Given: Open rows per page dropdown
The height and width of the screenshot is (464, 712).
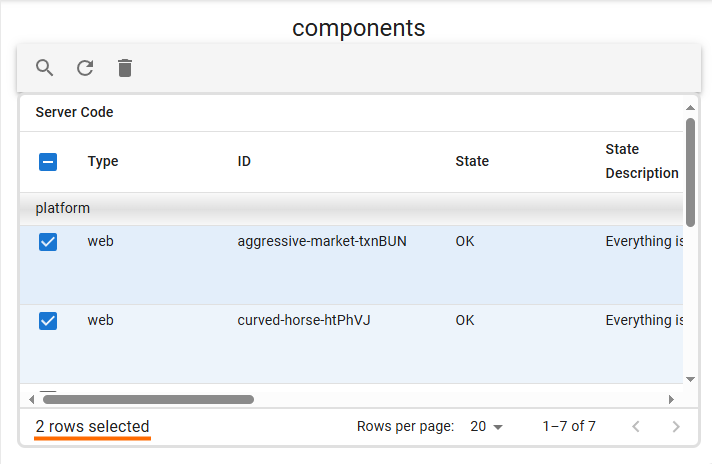Looking at the screenshot, I should (x=486, y=427).
